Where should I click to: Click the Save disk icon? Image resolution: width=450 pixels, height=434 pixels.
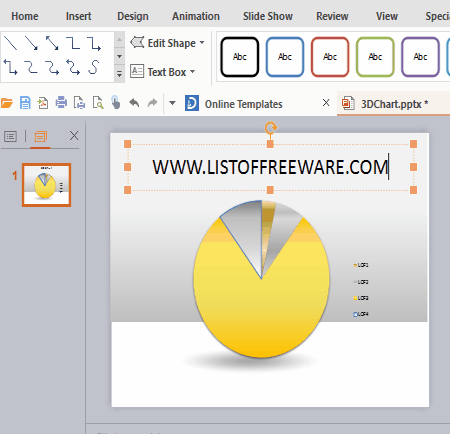[25, 103]
